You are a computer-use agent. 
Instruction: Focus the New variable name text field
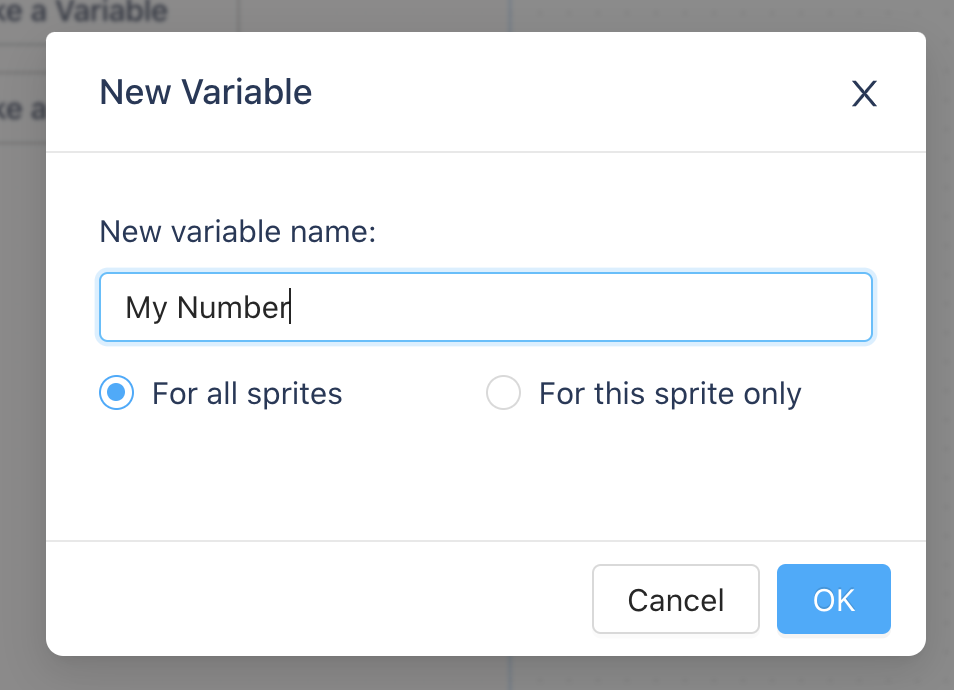click(x=486, y=307)
